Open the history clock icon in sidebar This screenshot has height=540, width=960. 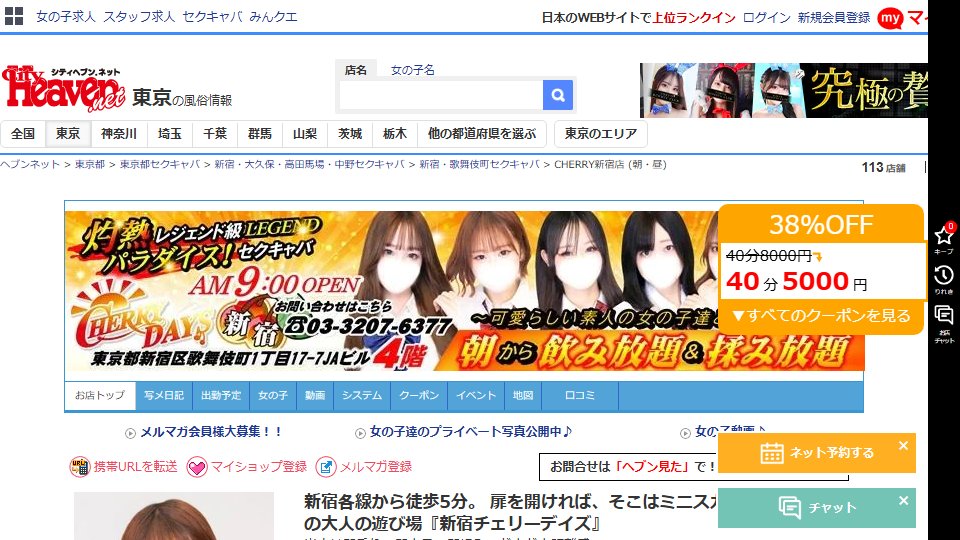pos(943,276)
